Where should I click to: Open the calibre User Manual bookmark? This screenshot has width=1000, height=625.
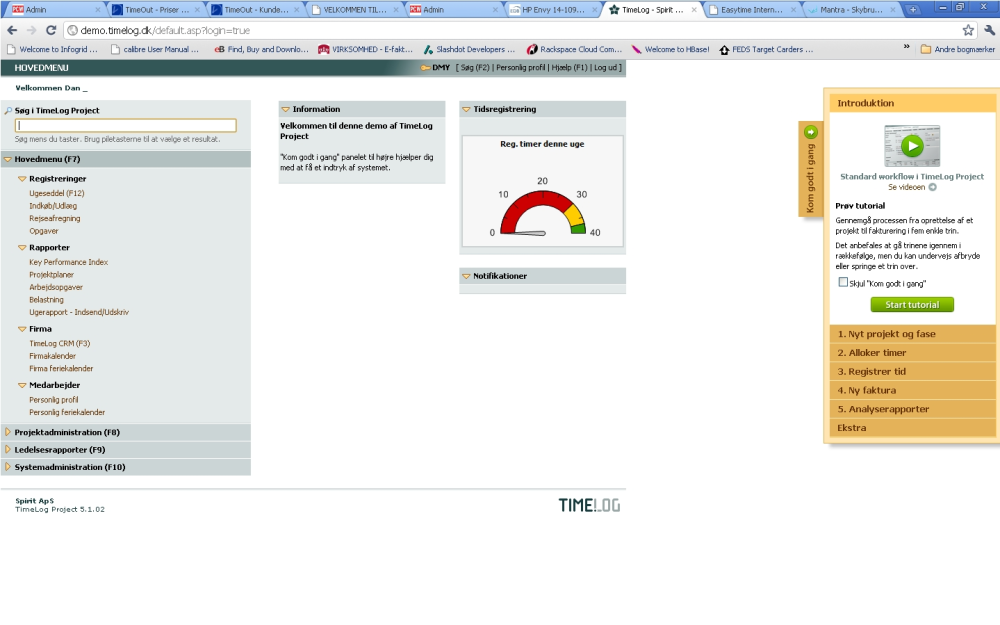click(x=154, y=49)
